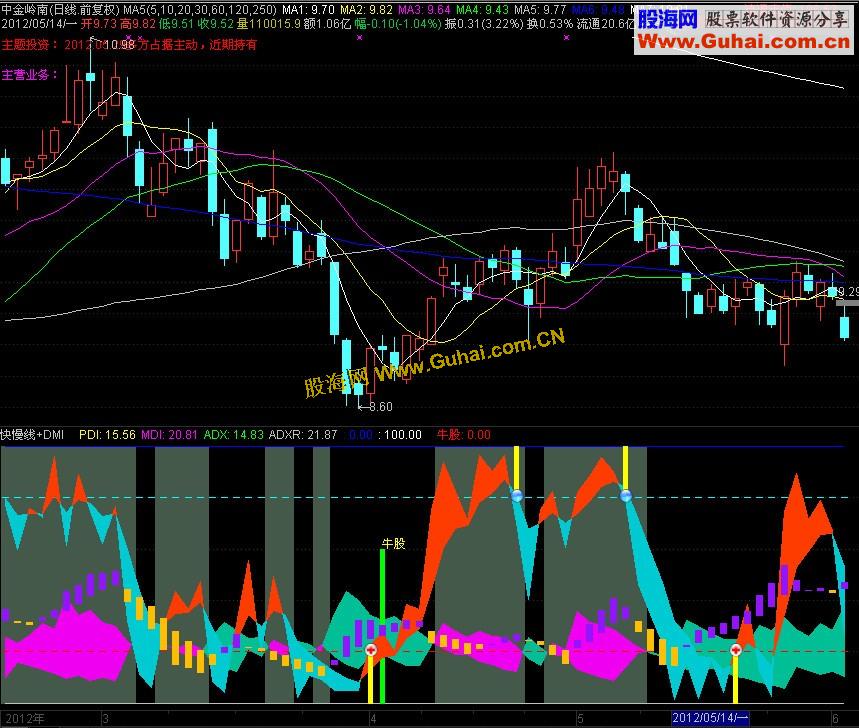859x728 pixels.
Task: Click the 快慢线+DMI indicator name
Action: 32,435
